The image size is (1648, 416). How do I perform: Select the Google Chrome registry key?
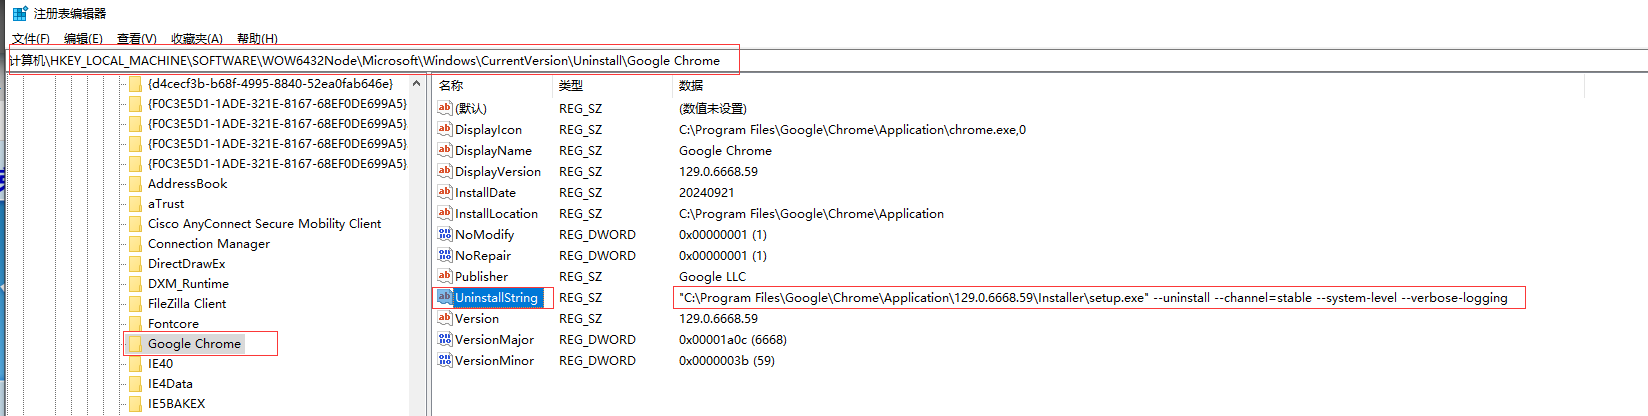click(194, 344)
